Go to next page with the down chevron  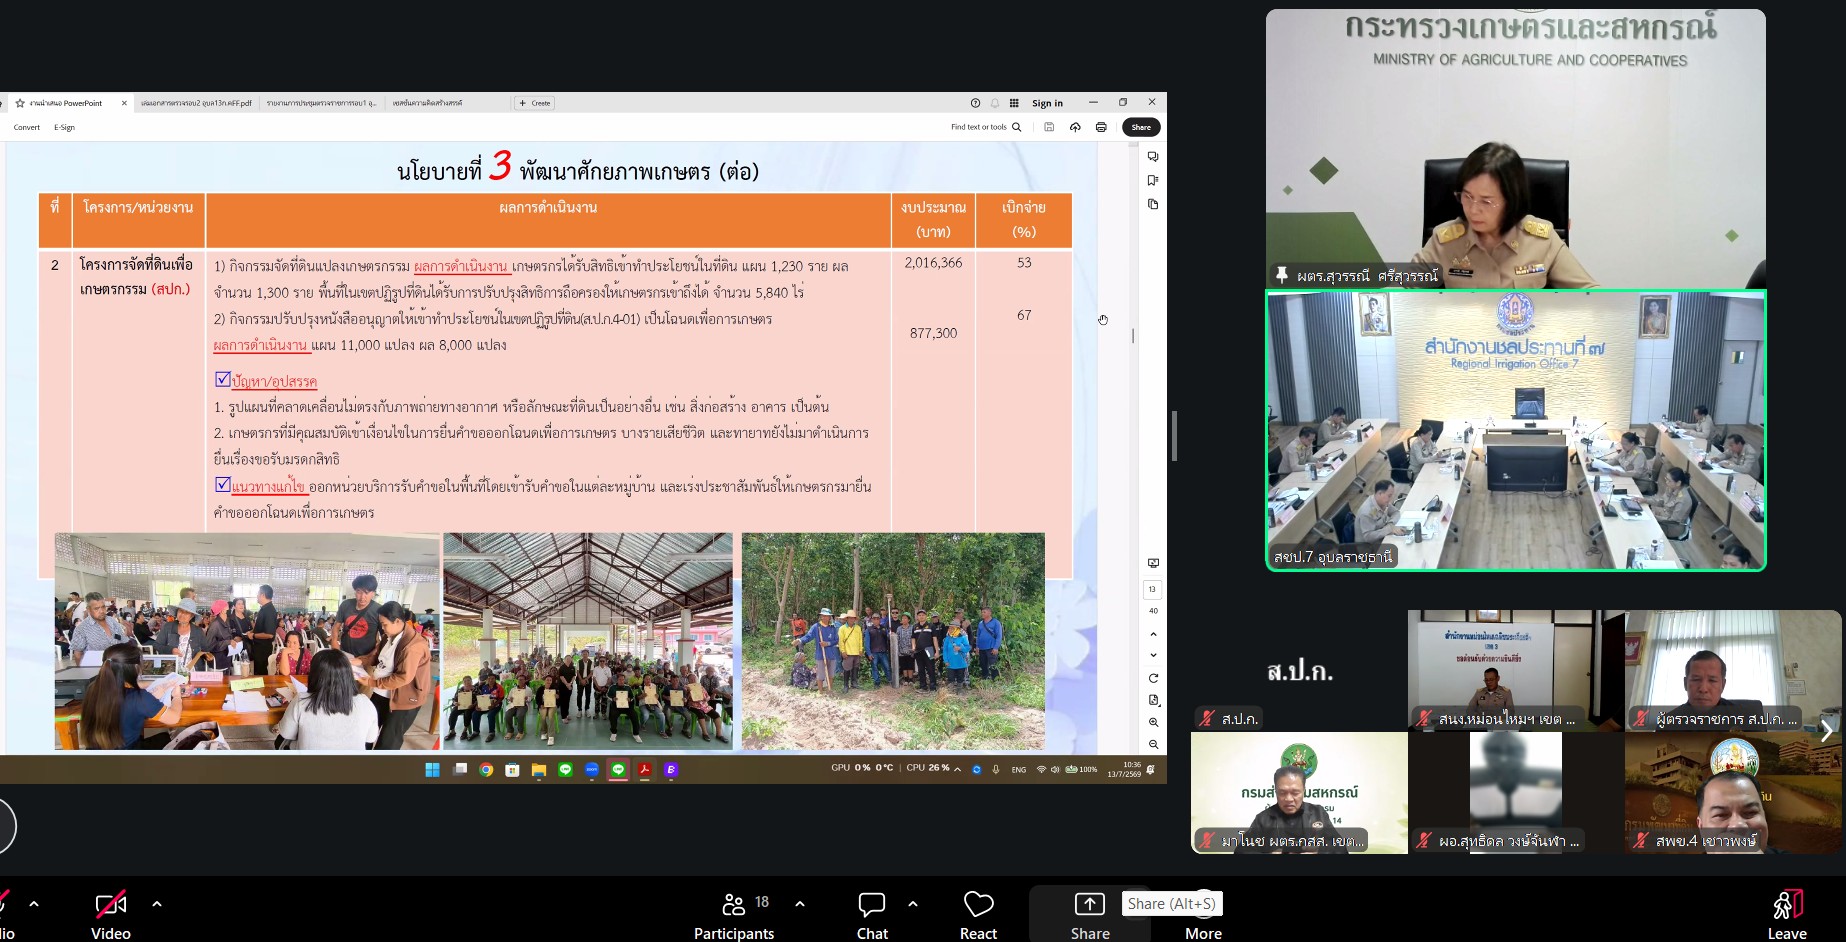1153,655
